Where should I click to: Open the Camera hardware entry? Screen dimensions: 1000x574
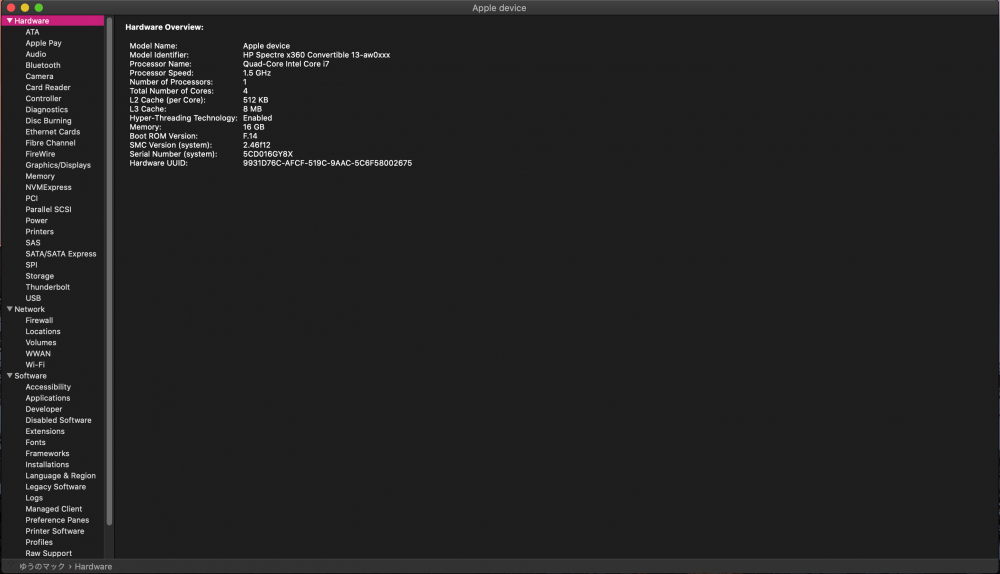point(40,77)
